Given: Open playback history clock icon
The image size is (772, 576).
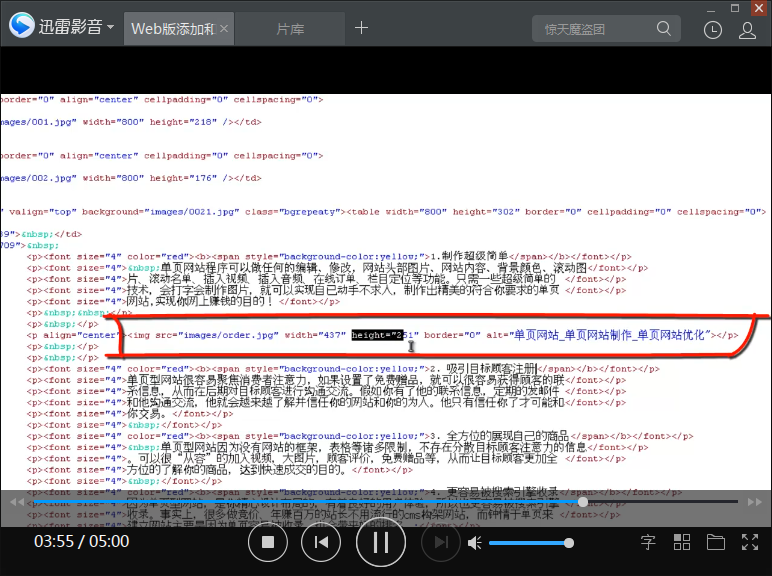Looking at the screenshot, I should click(x=712, y=30).
